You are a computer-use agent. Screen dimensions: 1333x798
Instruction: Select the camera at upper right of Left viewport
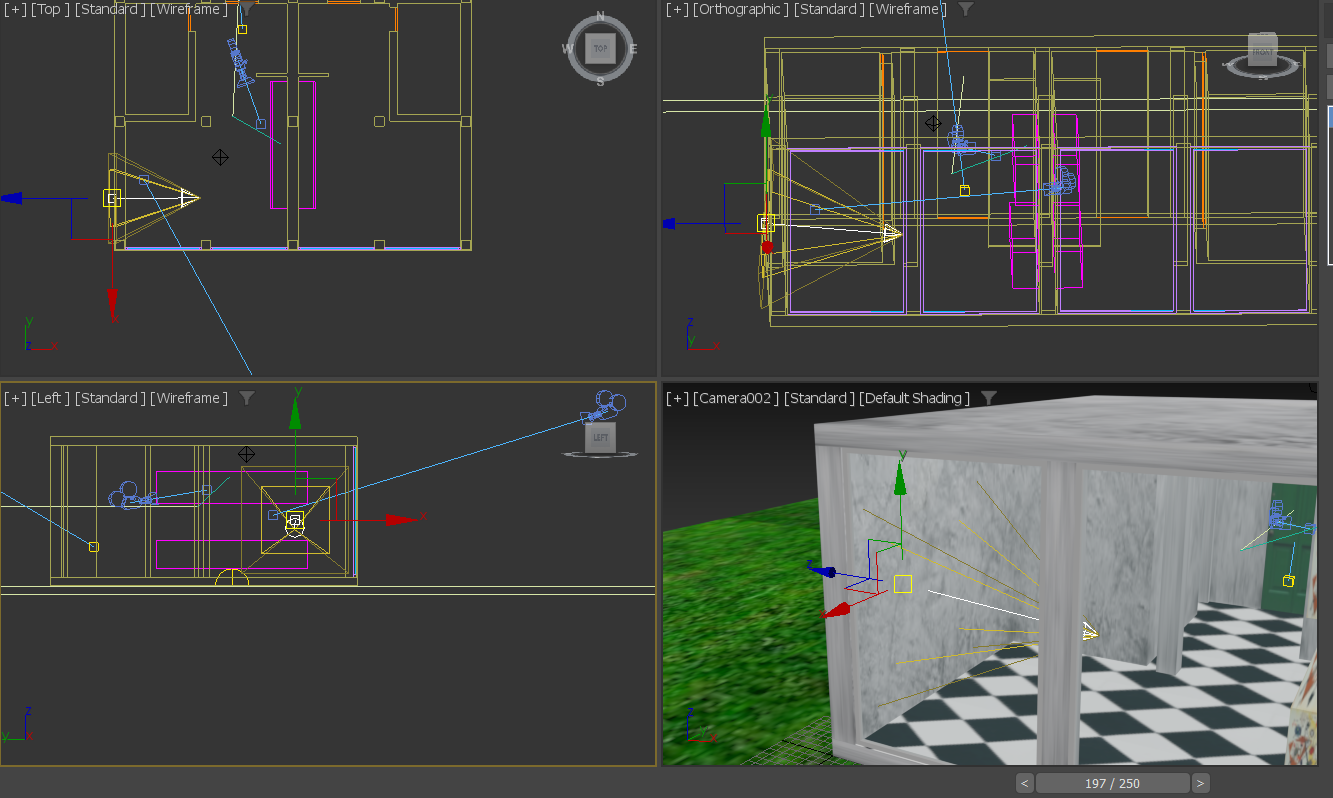(x=603, y=407)
